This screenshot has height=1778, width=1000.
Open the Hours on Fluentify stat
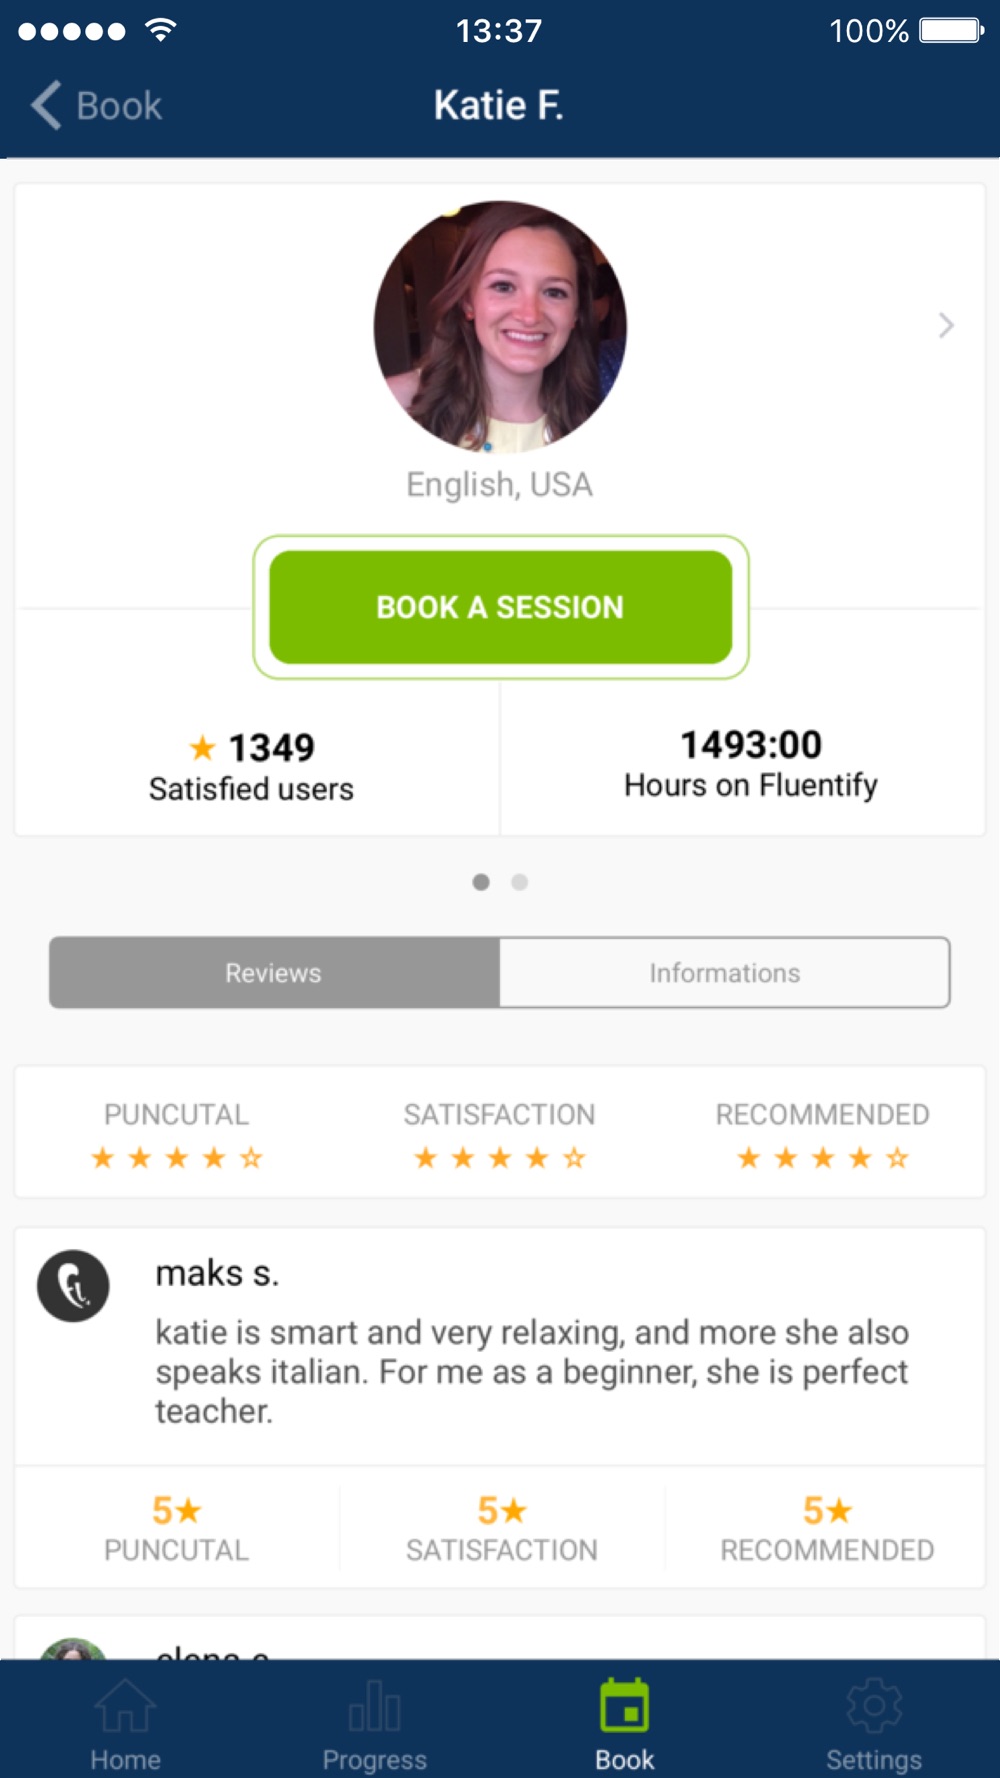coord(751,764)
